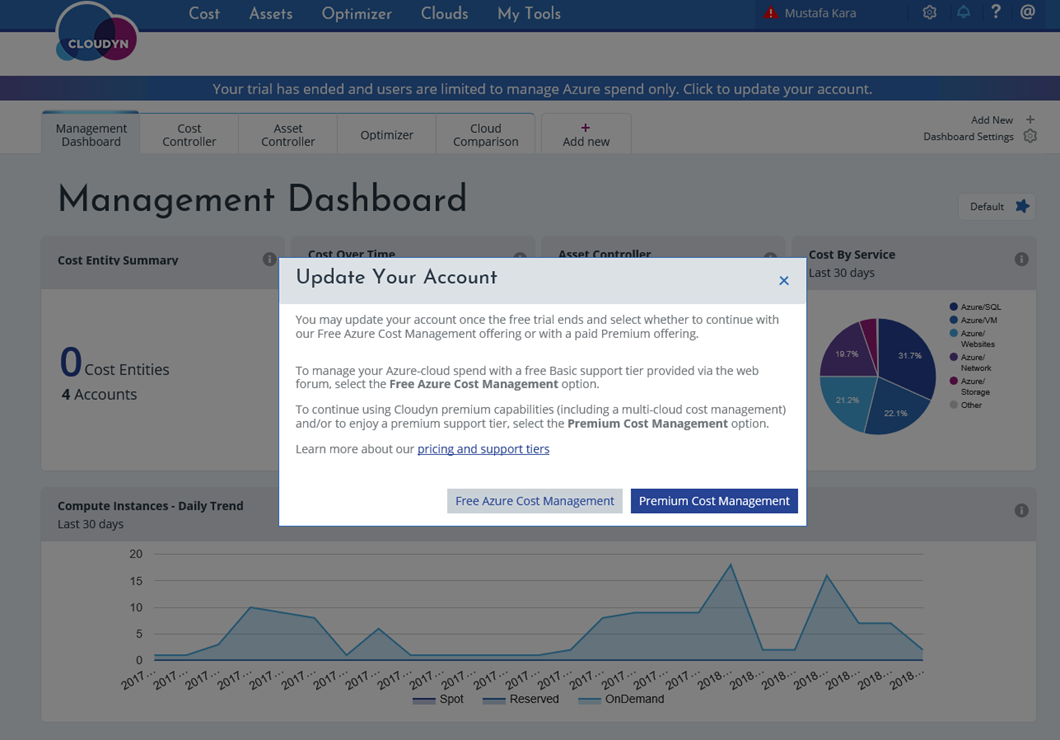
Task: Open Dashboard Settings gear icon
Action: tap(1030, 137)
